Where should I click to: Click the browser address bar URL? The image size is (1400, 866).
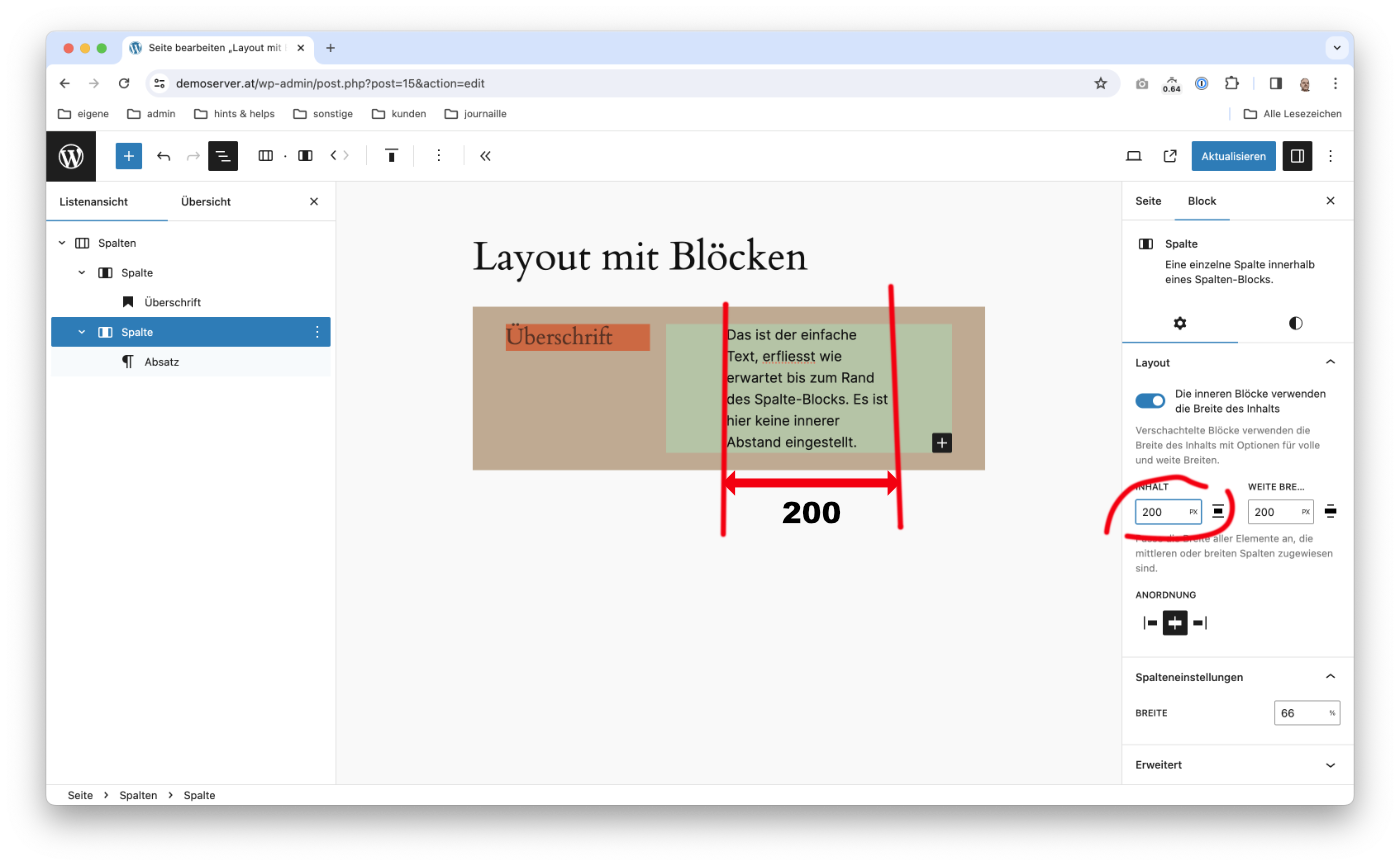[x=330, y=84]
